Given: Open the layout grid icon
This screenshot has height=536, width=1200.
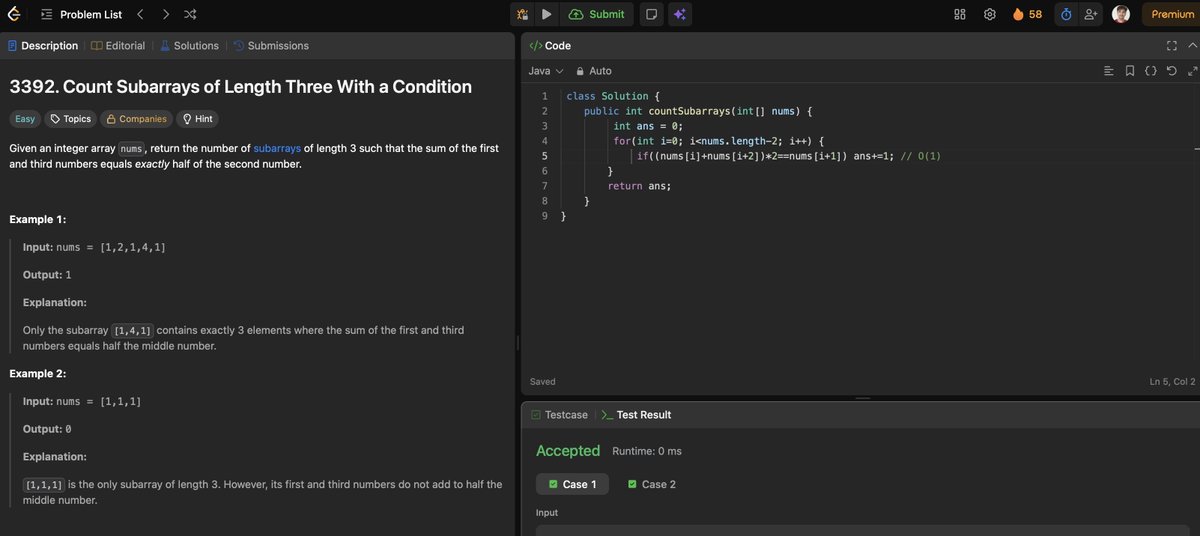Looking at the screenshot, I should tap(960, 14).
